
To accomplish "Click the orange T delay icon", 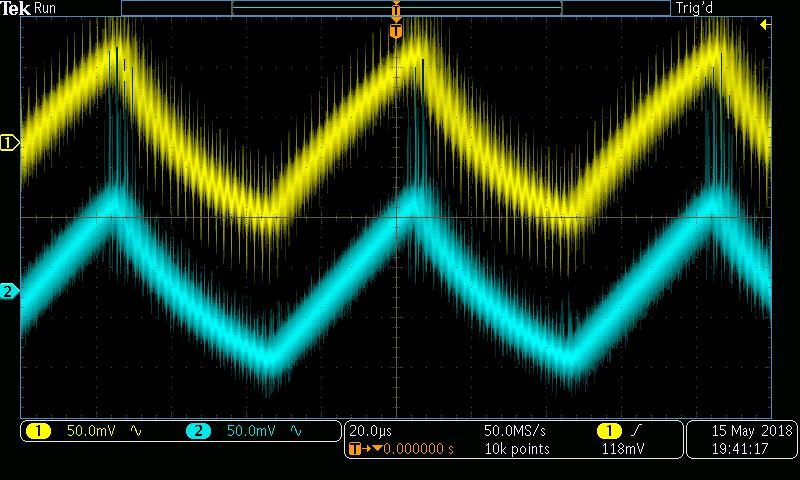I will (356, 449).
